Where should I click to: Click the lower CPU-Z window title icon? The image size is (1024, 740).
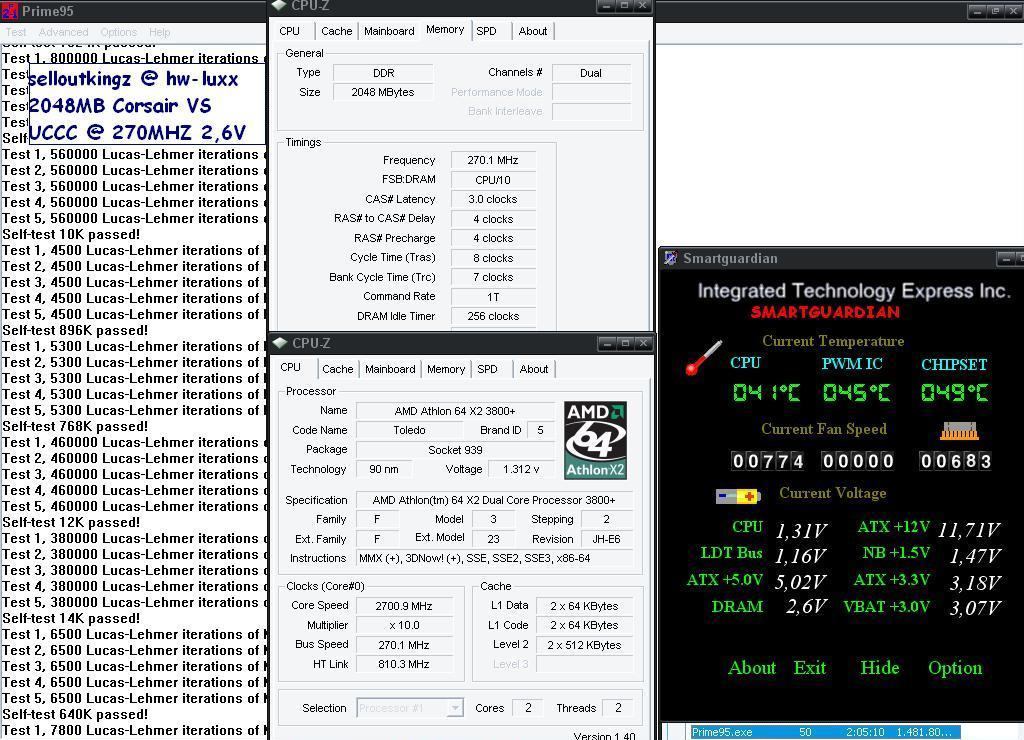[280, 343]
